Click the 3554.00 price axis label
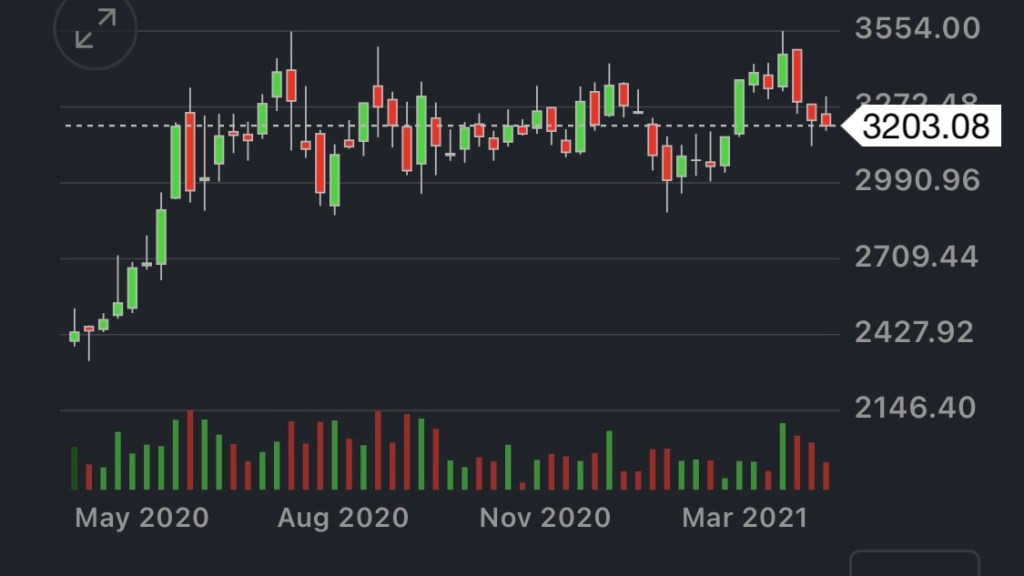This screenshot has height=576, width=1024. (x=917, y=28)
